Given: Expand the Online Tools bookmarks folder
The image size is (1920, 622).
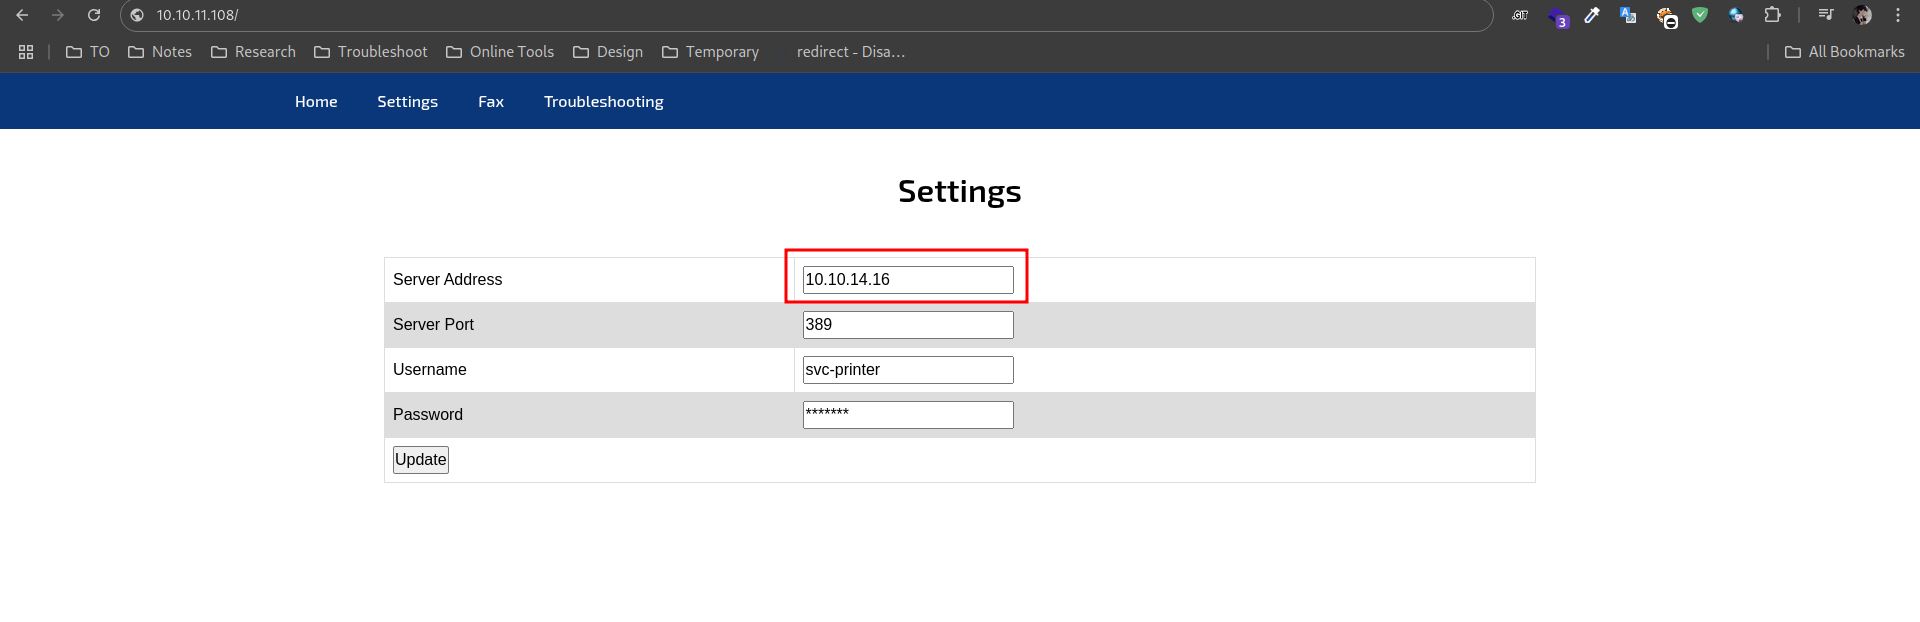Looking at the screenshot, I should click(x=500, y=52).
